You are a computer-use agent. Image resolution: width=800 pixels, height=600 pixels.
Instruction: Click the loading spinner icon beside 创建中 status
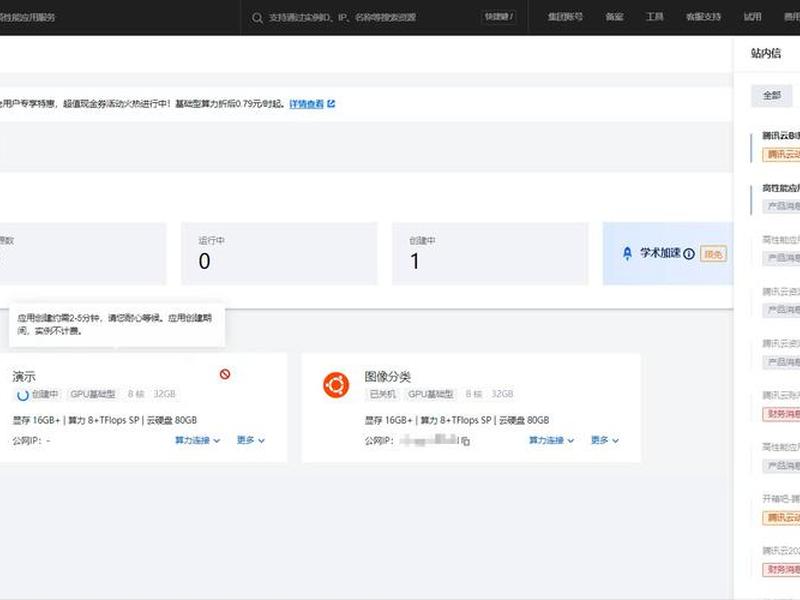(x=22, y=395)
